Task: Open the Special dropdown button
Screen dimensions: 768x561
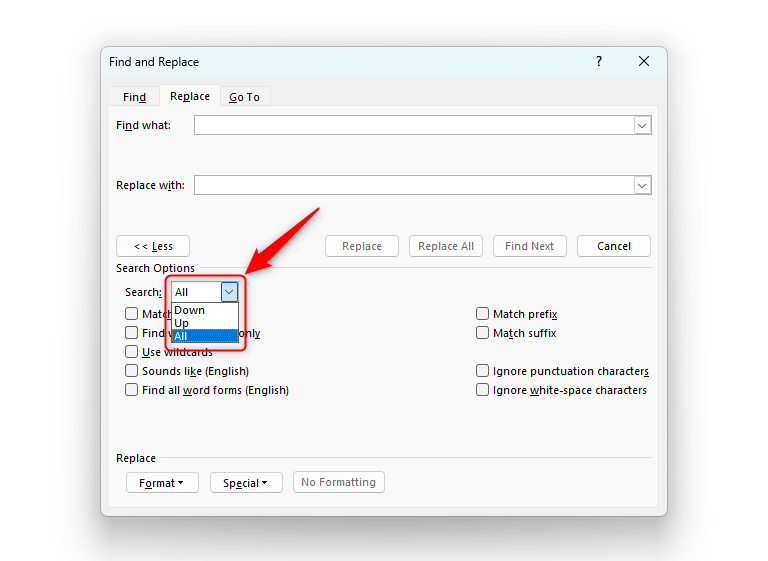Action: tap(246, 483)
